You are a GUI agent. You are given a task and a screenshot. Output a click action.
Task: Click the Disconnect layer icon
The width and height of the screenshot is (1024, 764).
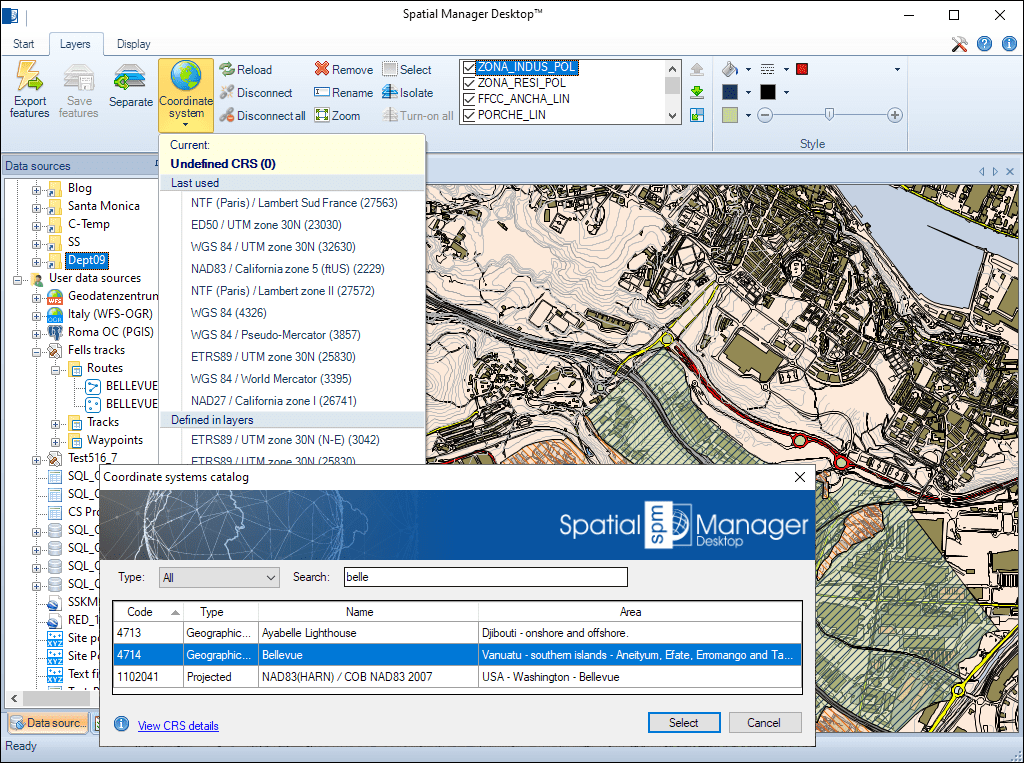click(x=227, y=92)
